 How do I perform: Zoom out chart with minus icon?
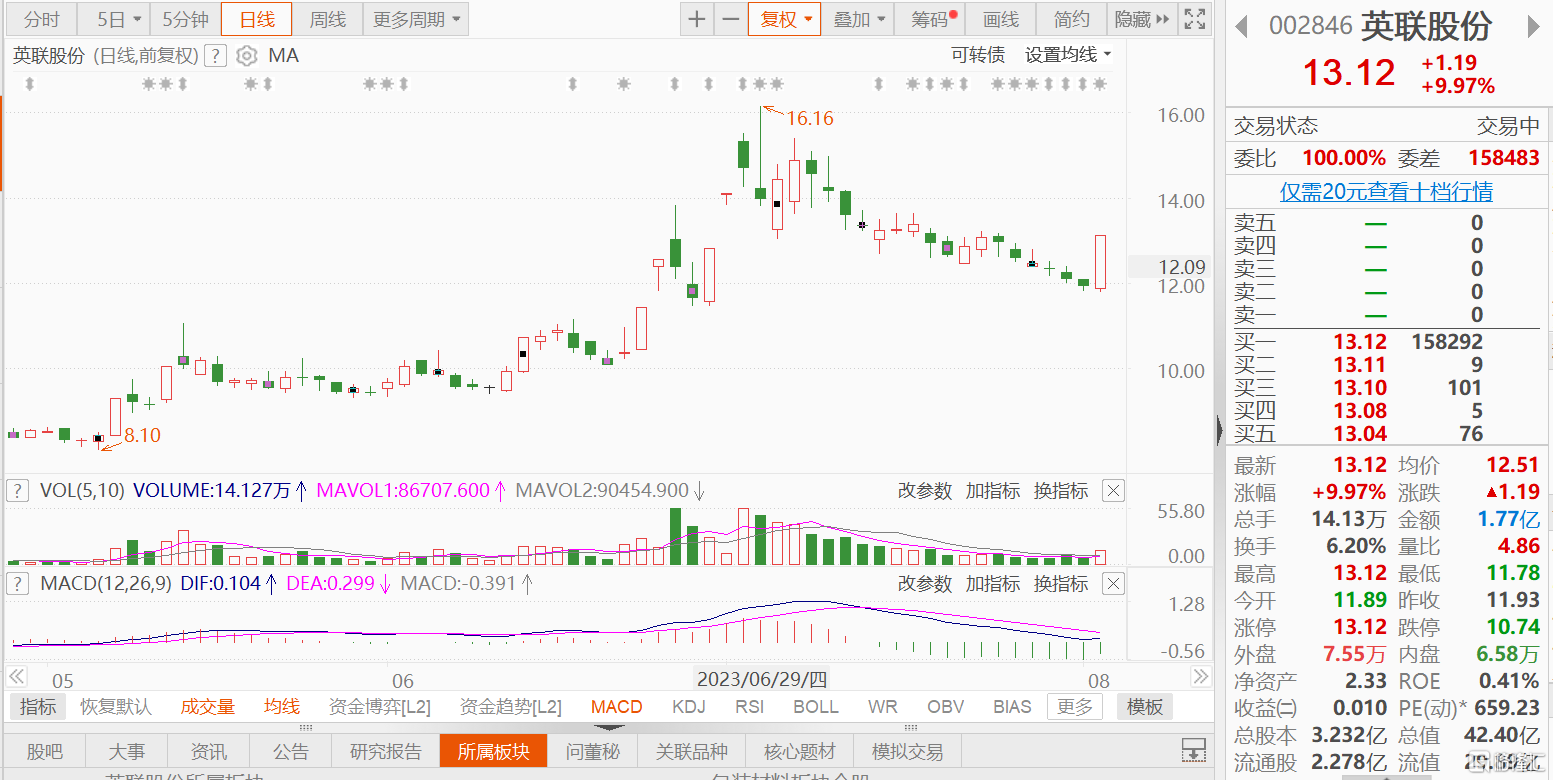(x=731, y=19)
